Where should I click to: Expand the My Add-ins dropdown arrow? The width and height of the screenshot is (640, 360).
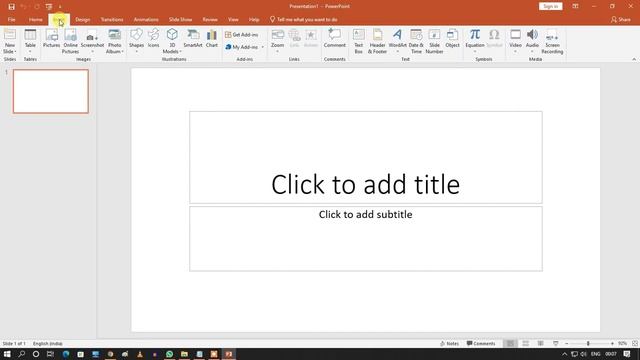pyautogui.click(x=262, y=47)
